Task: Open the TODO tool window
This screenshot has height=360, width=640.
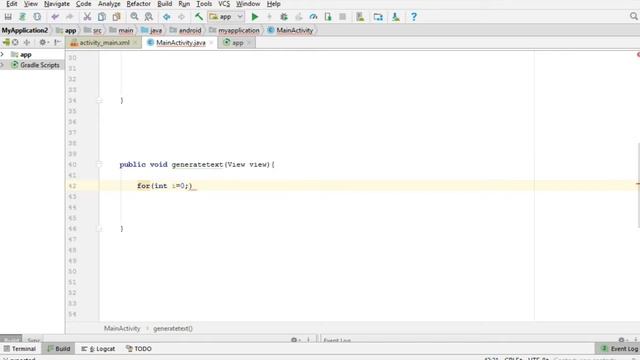Action: tap(139, 349)
